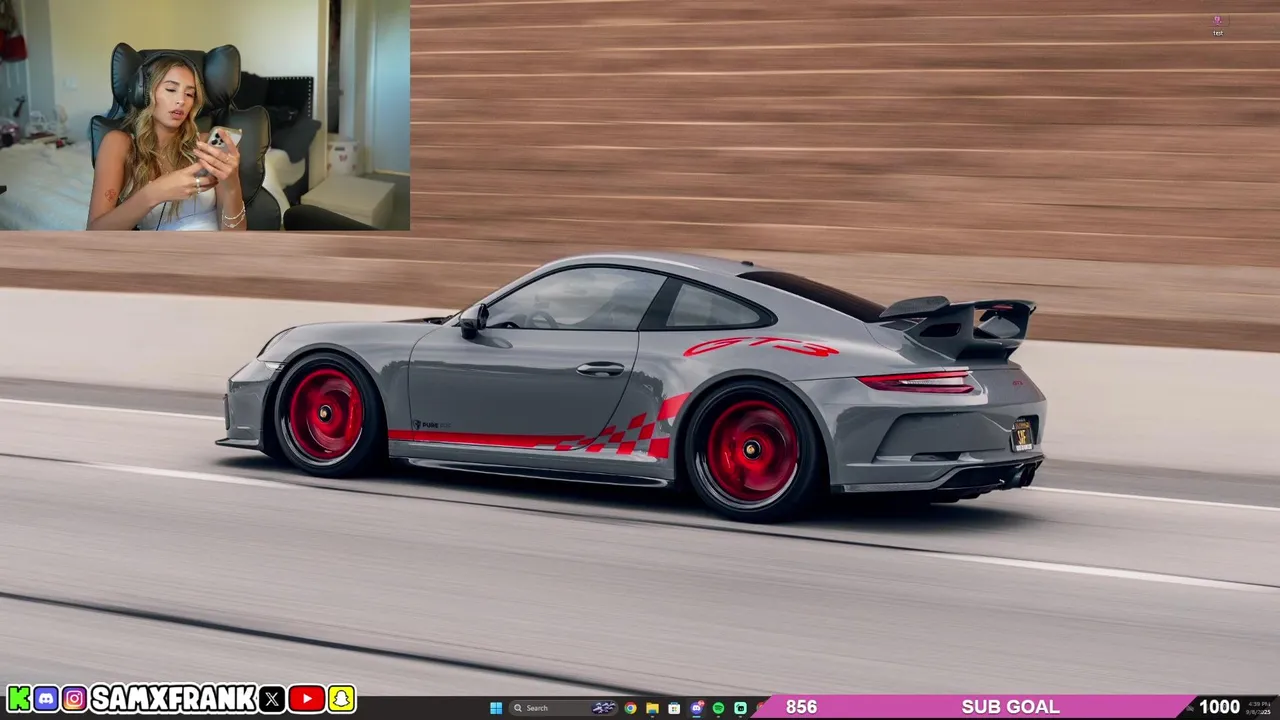This screenshot has height=720, width=1280.
Task: Click the 856 current sub count
Action: pyautogui.click(x=801, y=707)
